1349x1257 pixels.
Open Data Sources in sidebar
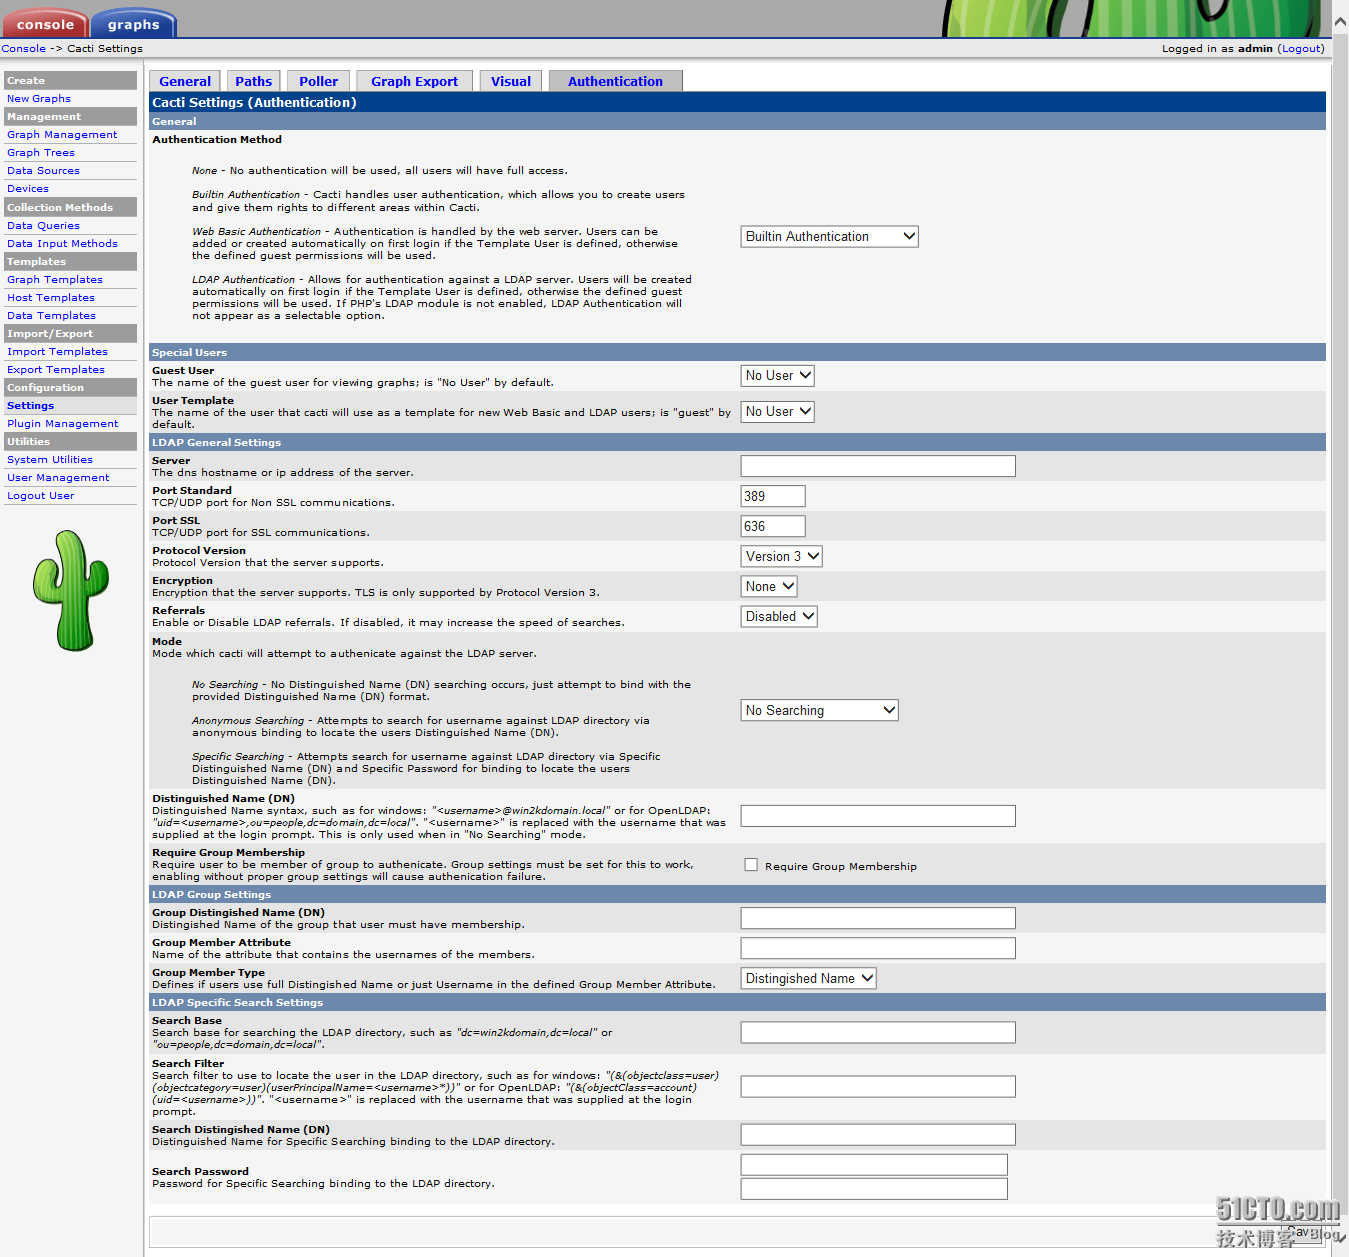point(43,170)
